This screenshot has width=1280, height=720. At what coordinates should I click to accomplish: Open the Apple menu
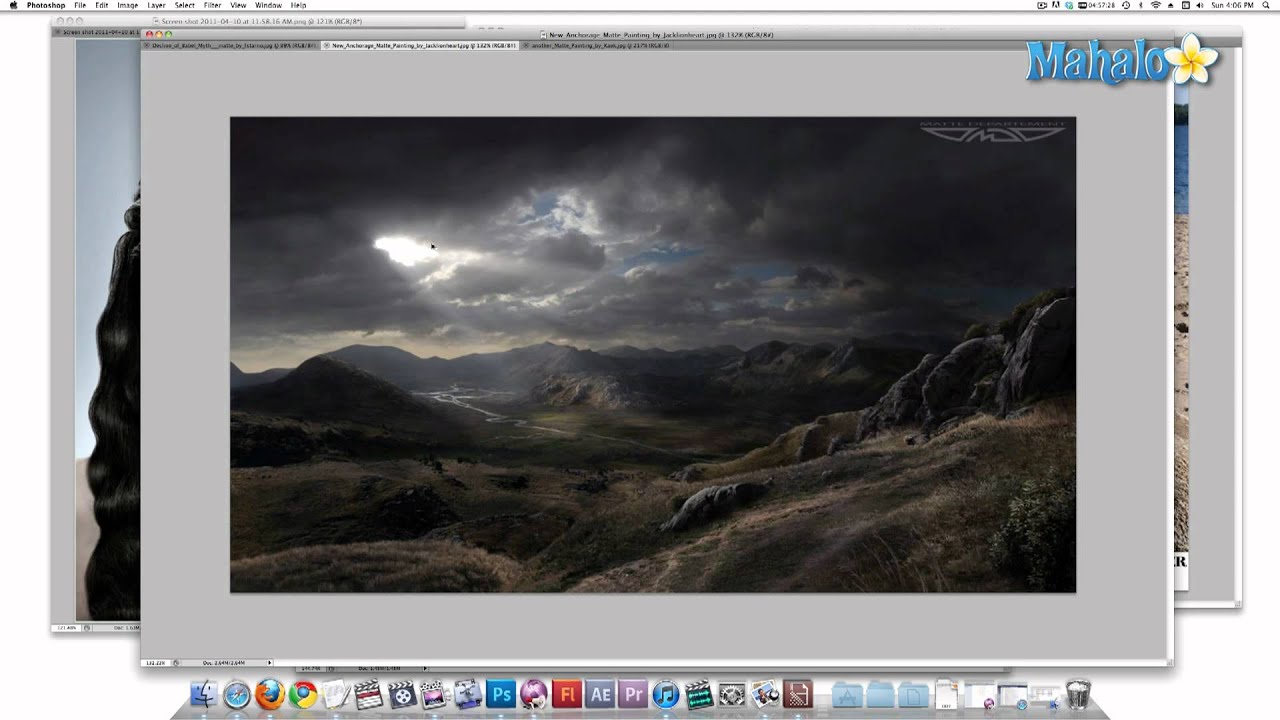click(13, 5)
